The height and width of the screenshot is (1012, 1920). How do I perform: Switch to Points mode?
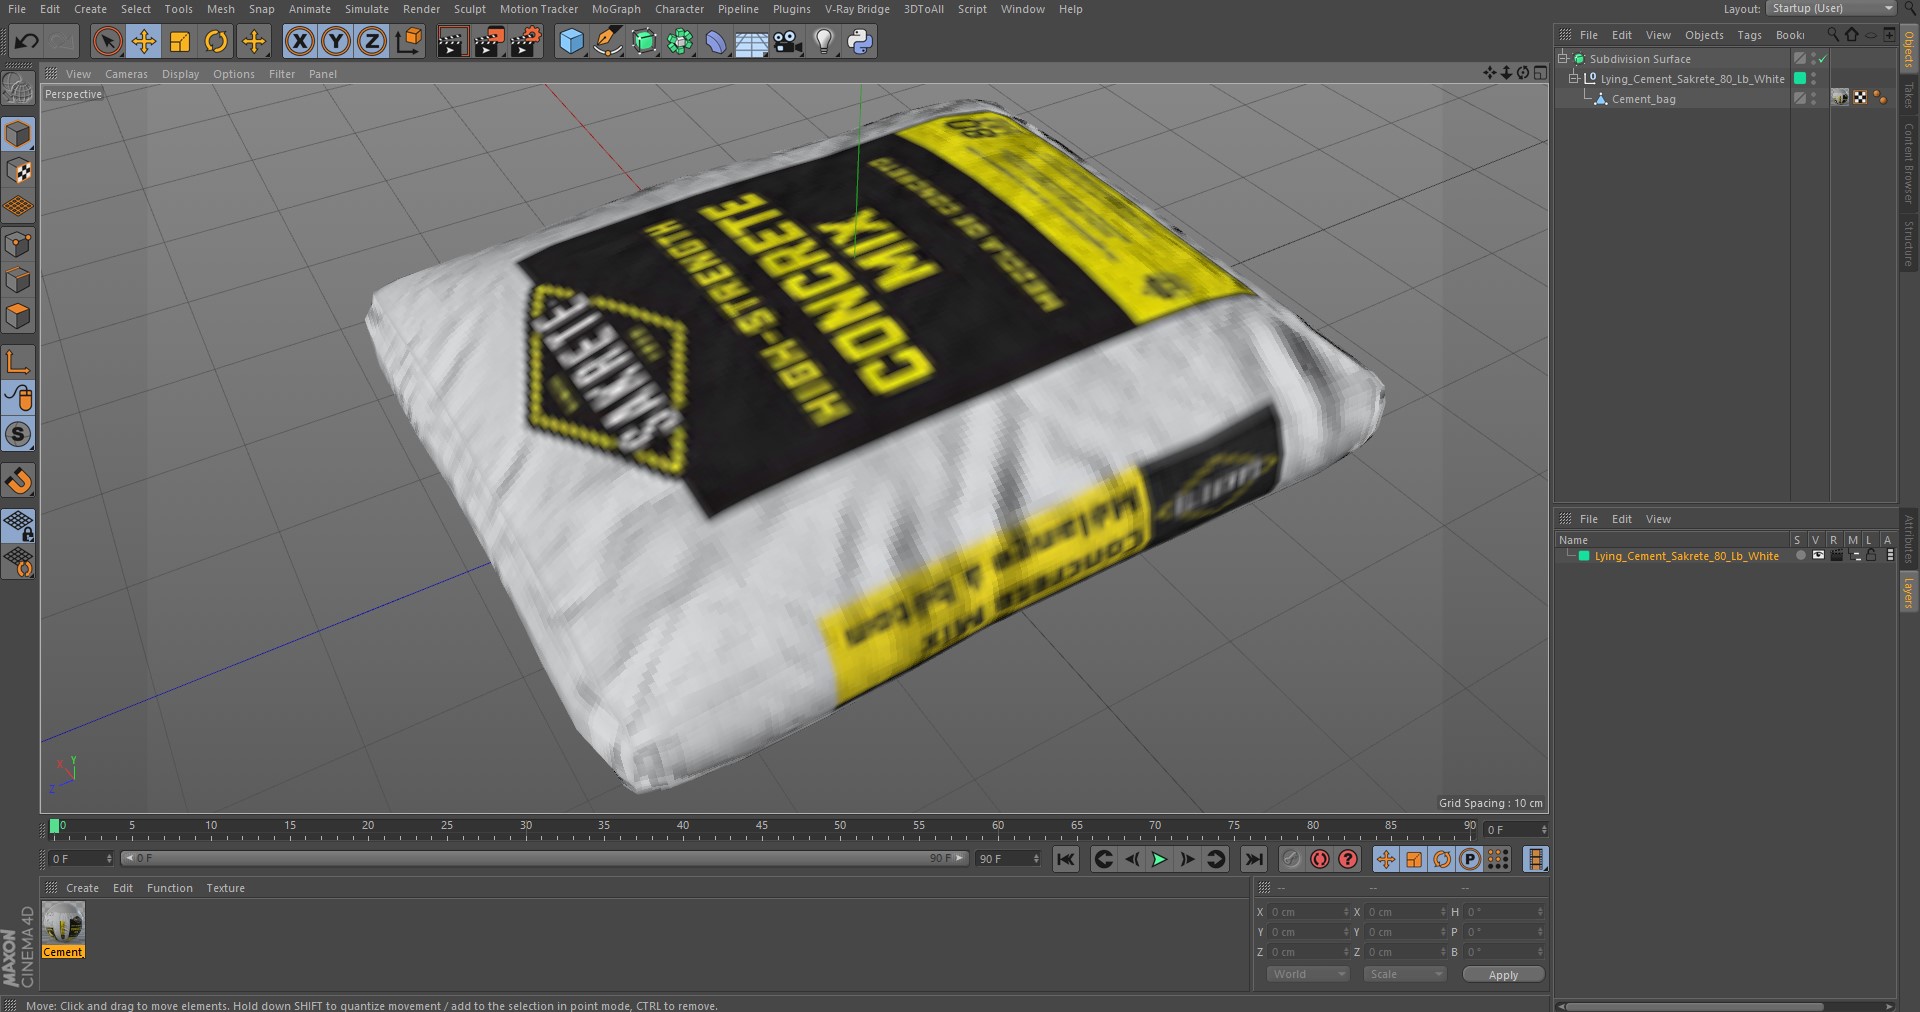(18, 244)
